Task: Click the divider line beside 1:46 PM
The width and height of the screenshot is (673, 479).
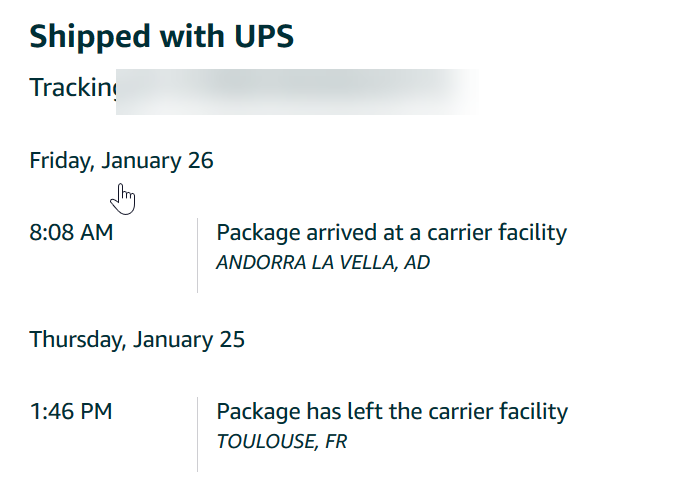Action: [197, 433]
